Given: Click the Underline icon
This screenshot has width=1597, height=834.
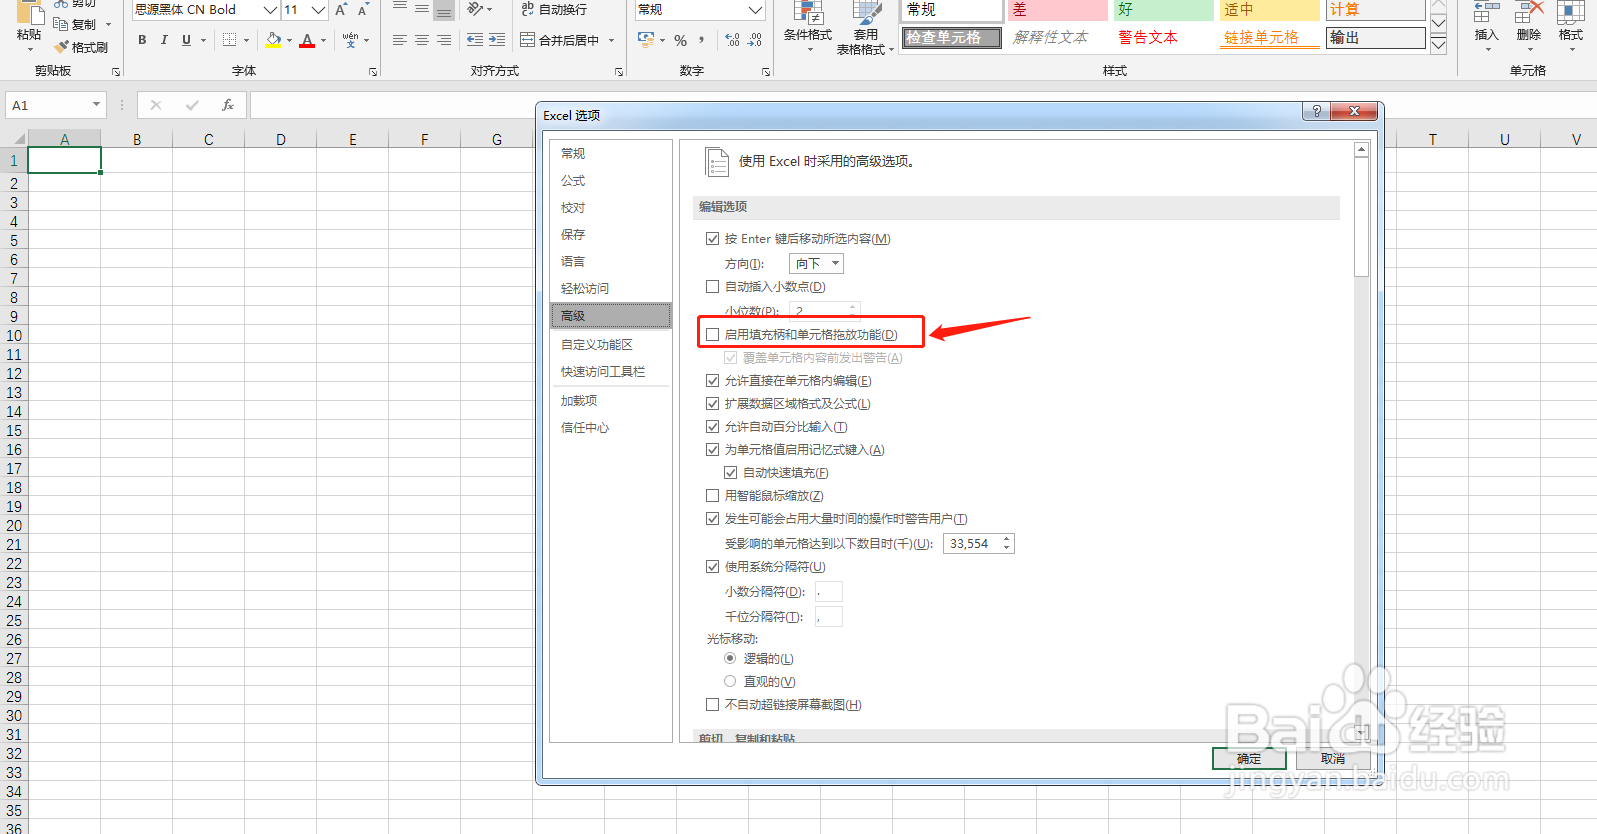Looking at the screenshot, I should (x=186, y=40).
